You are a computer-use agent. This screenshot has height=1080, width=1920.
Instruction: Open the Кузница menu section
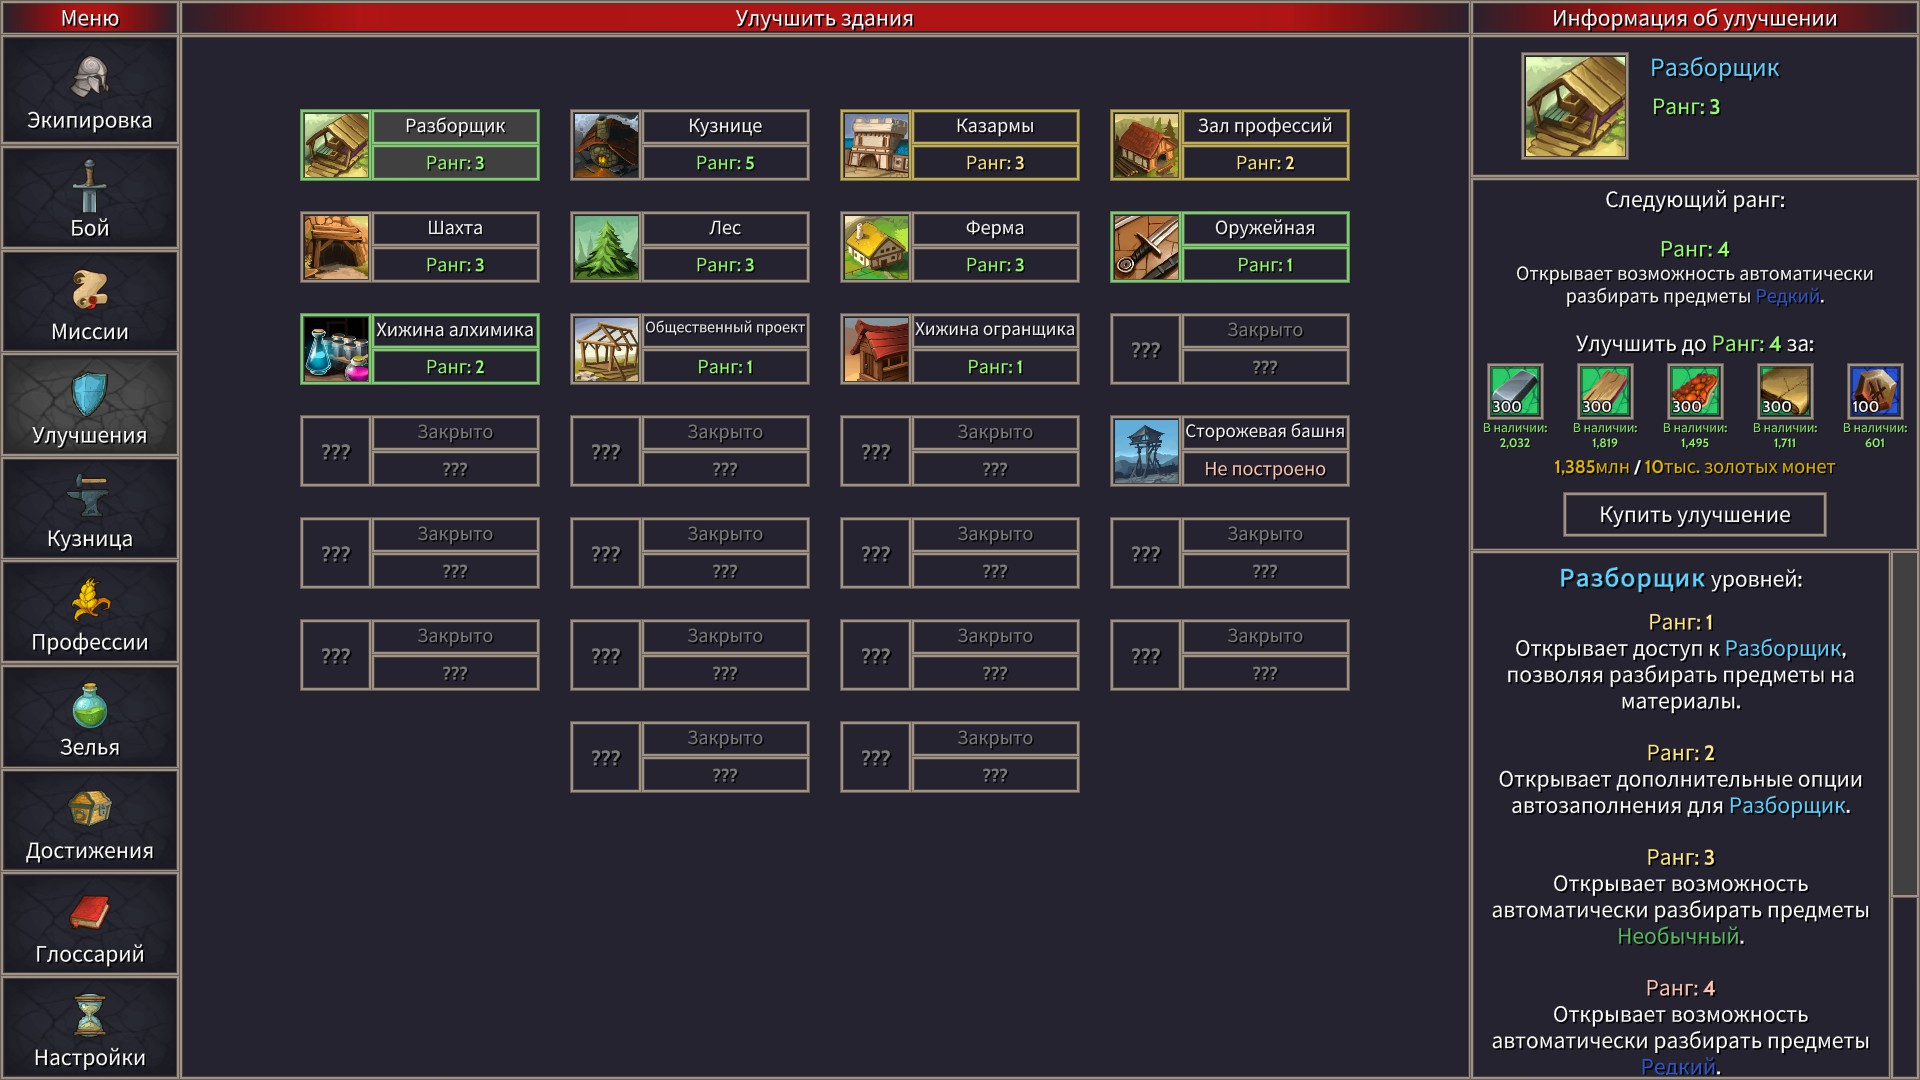point(90,508)
